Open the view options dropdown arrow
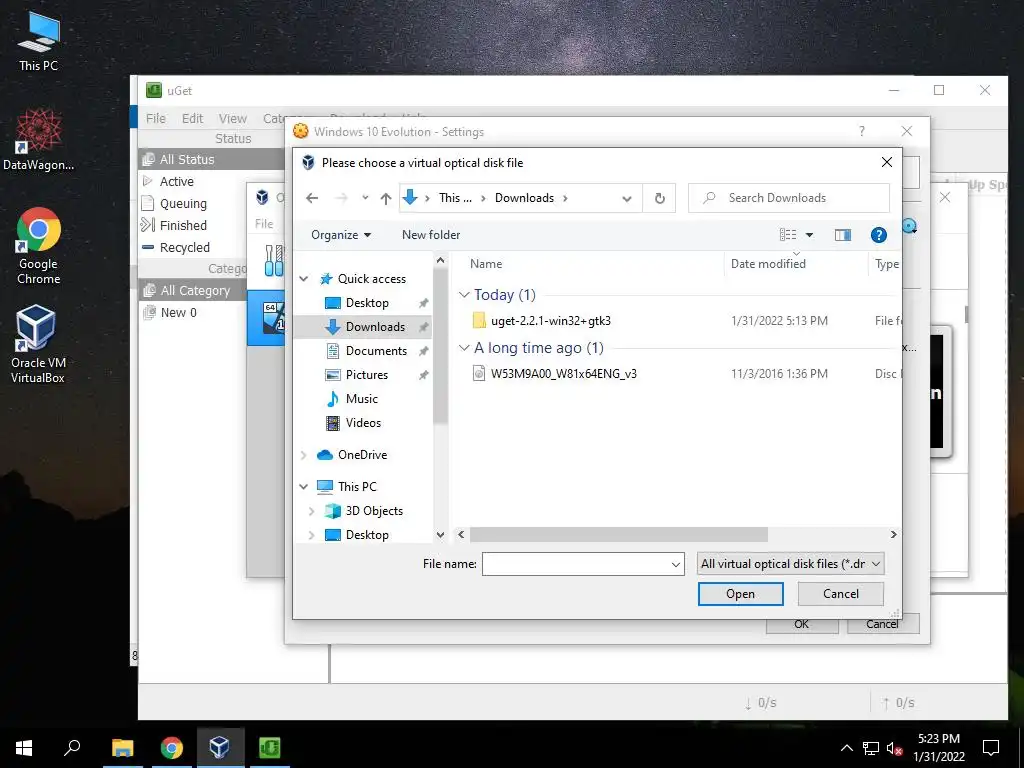1024x768 pixels. [x=809, y=235]
